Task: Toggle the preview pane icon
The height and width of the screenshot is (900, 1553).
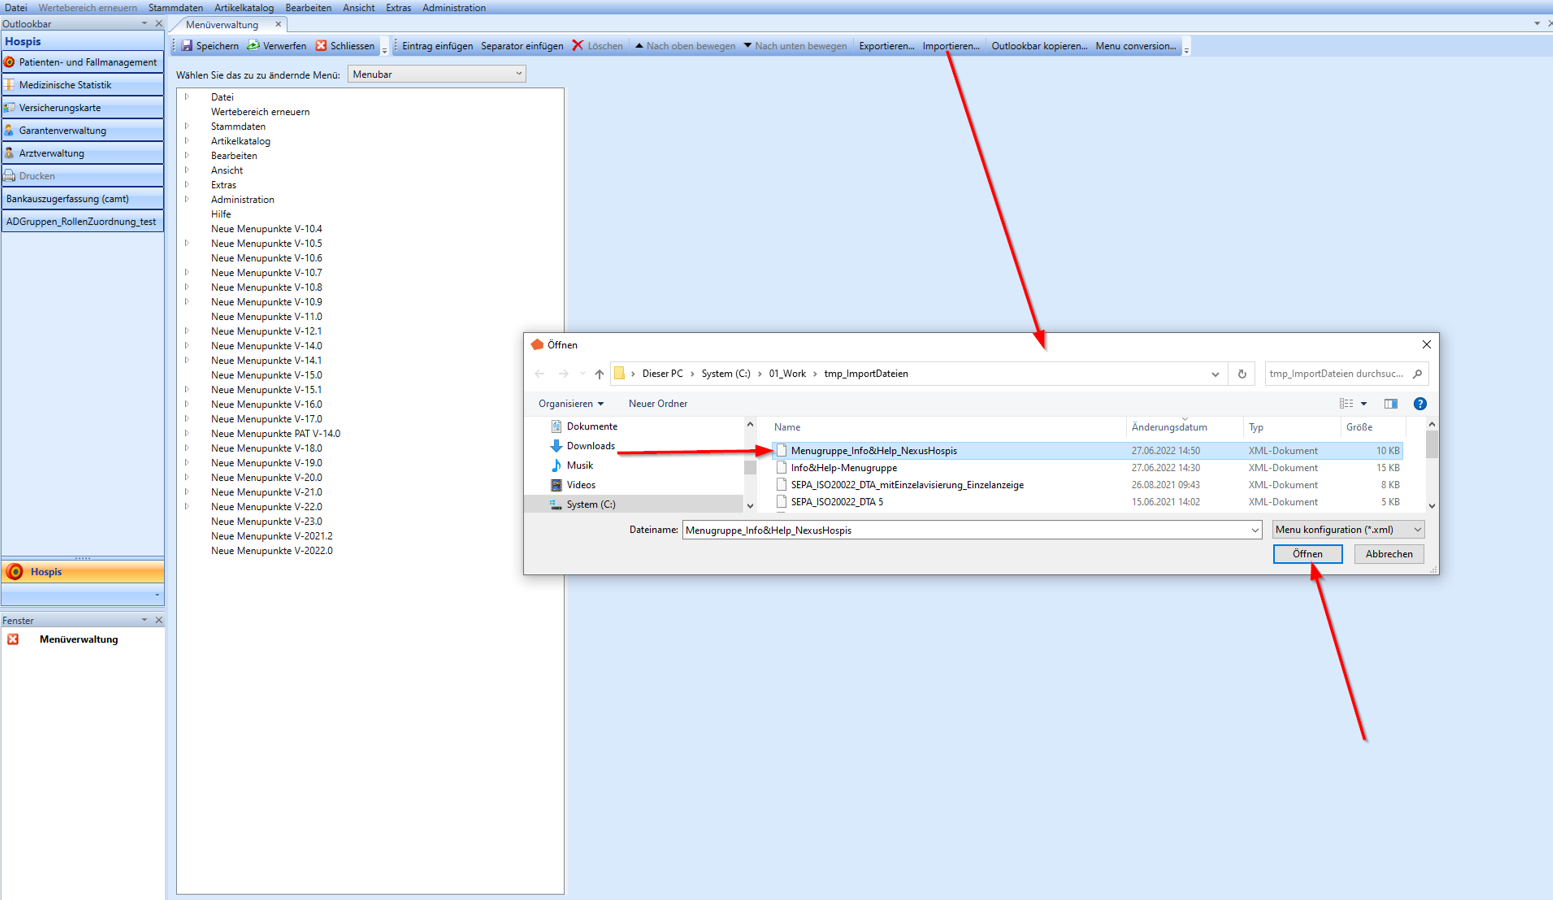Action: point(1390,404)
